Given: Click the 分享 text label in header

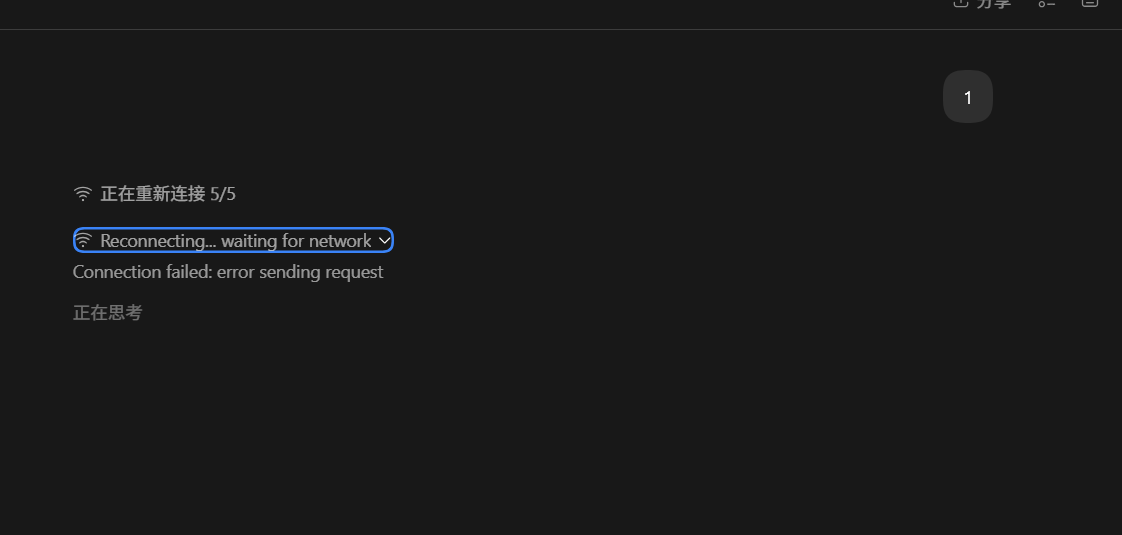Looking at the screenshot, I should [x=994, y=4].
